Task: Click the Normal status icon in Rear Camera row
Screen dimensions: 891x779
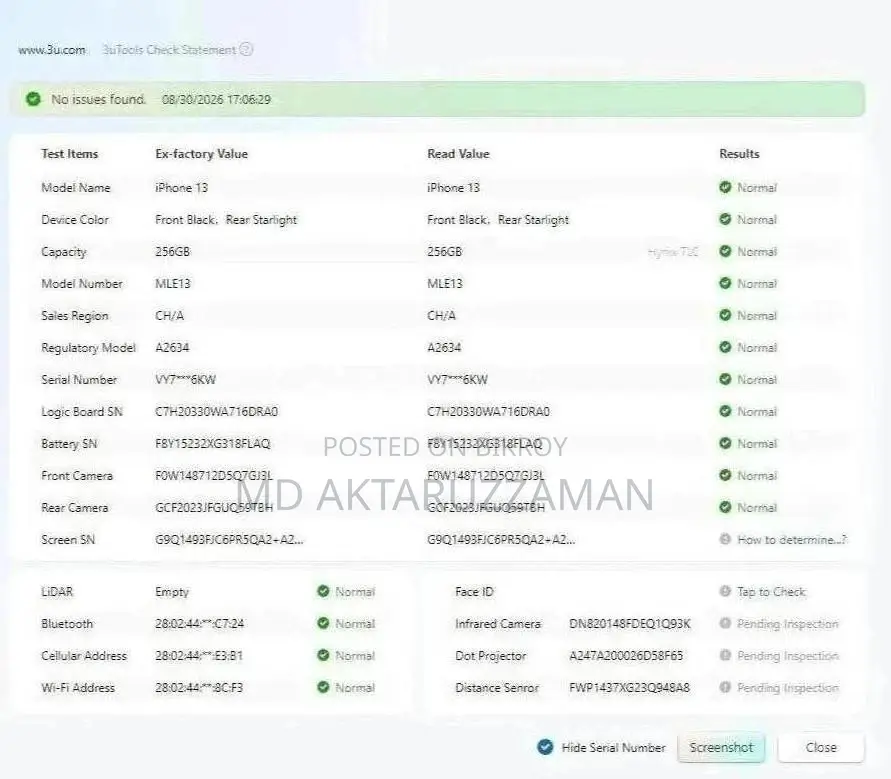Action: tap(725, 507)
